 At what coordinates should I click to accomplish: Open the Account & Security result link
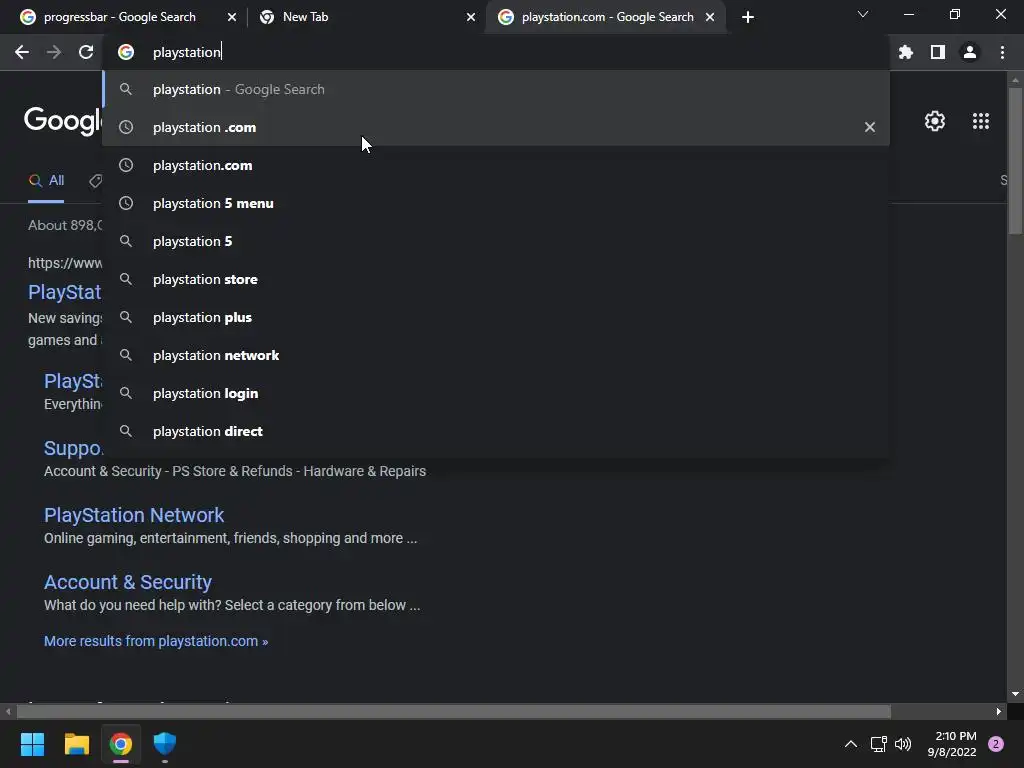(128, 582)
